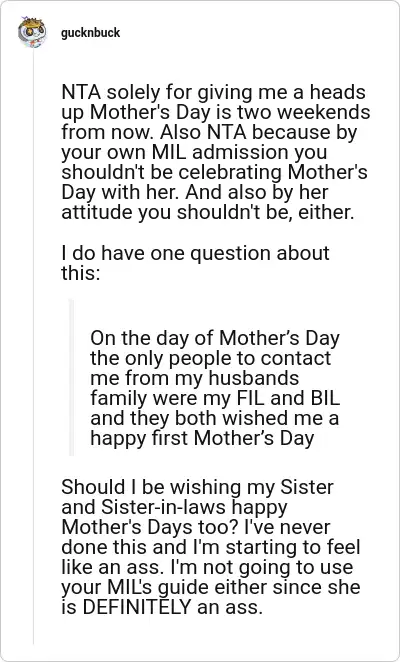Click the words 'attitude you shouldn't be, either.'
Viewport: 400px width, 662px height.
(x=207, y=212)
